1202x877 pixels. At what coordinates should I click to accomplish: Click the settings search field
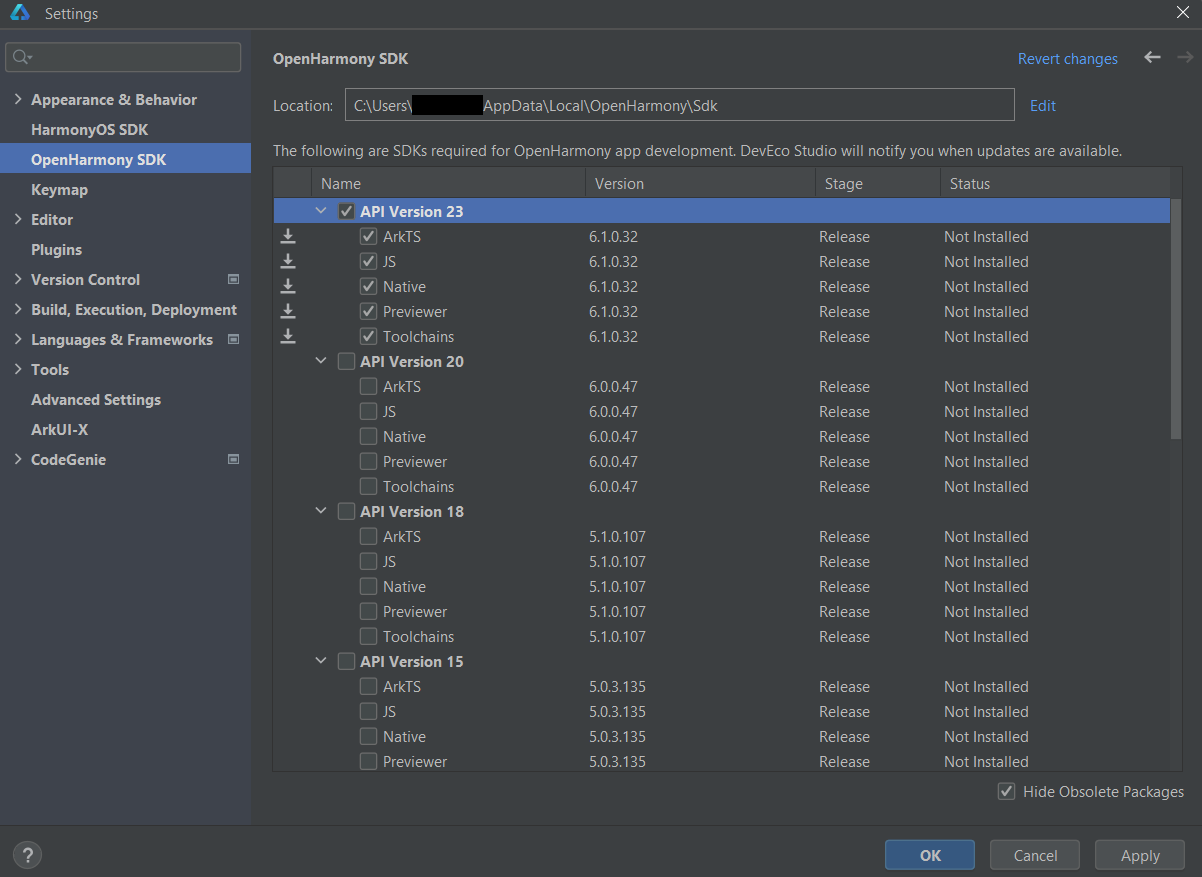[123, 57]
